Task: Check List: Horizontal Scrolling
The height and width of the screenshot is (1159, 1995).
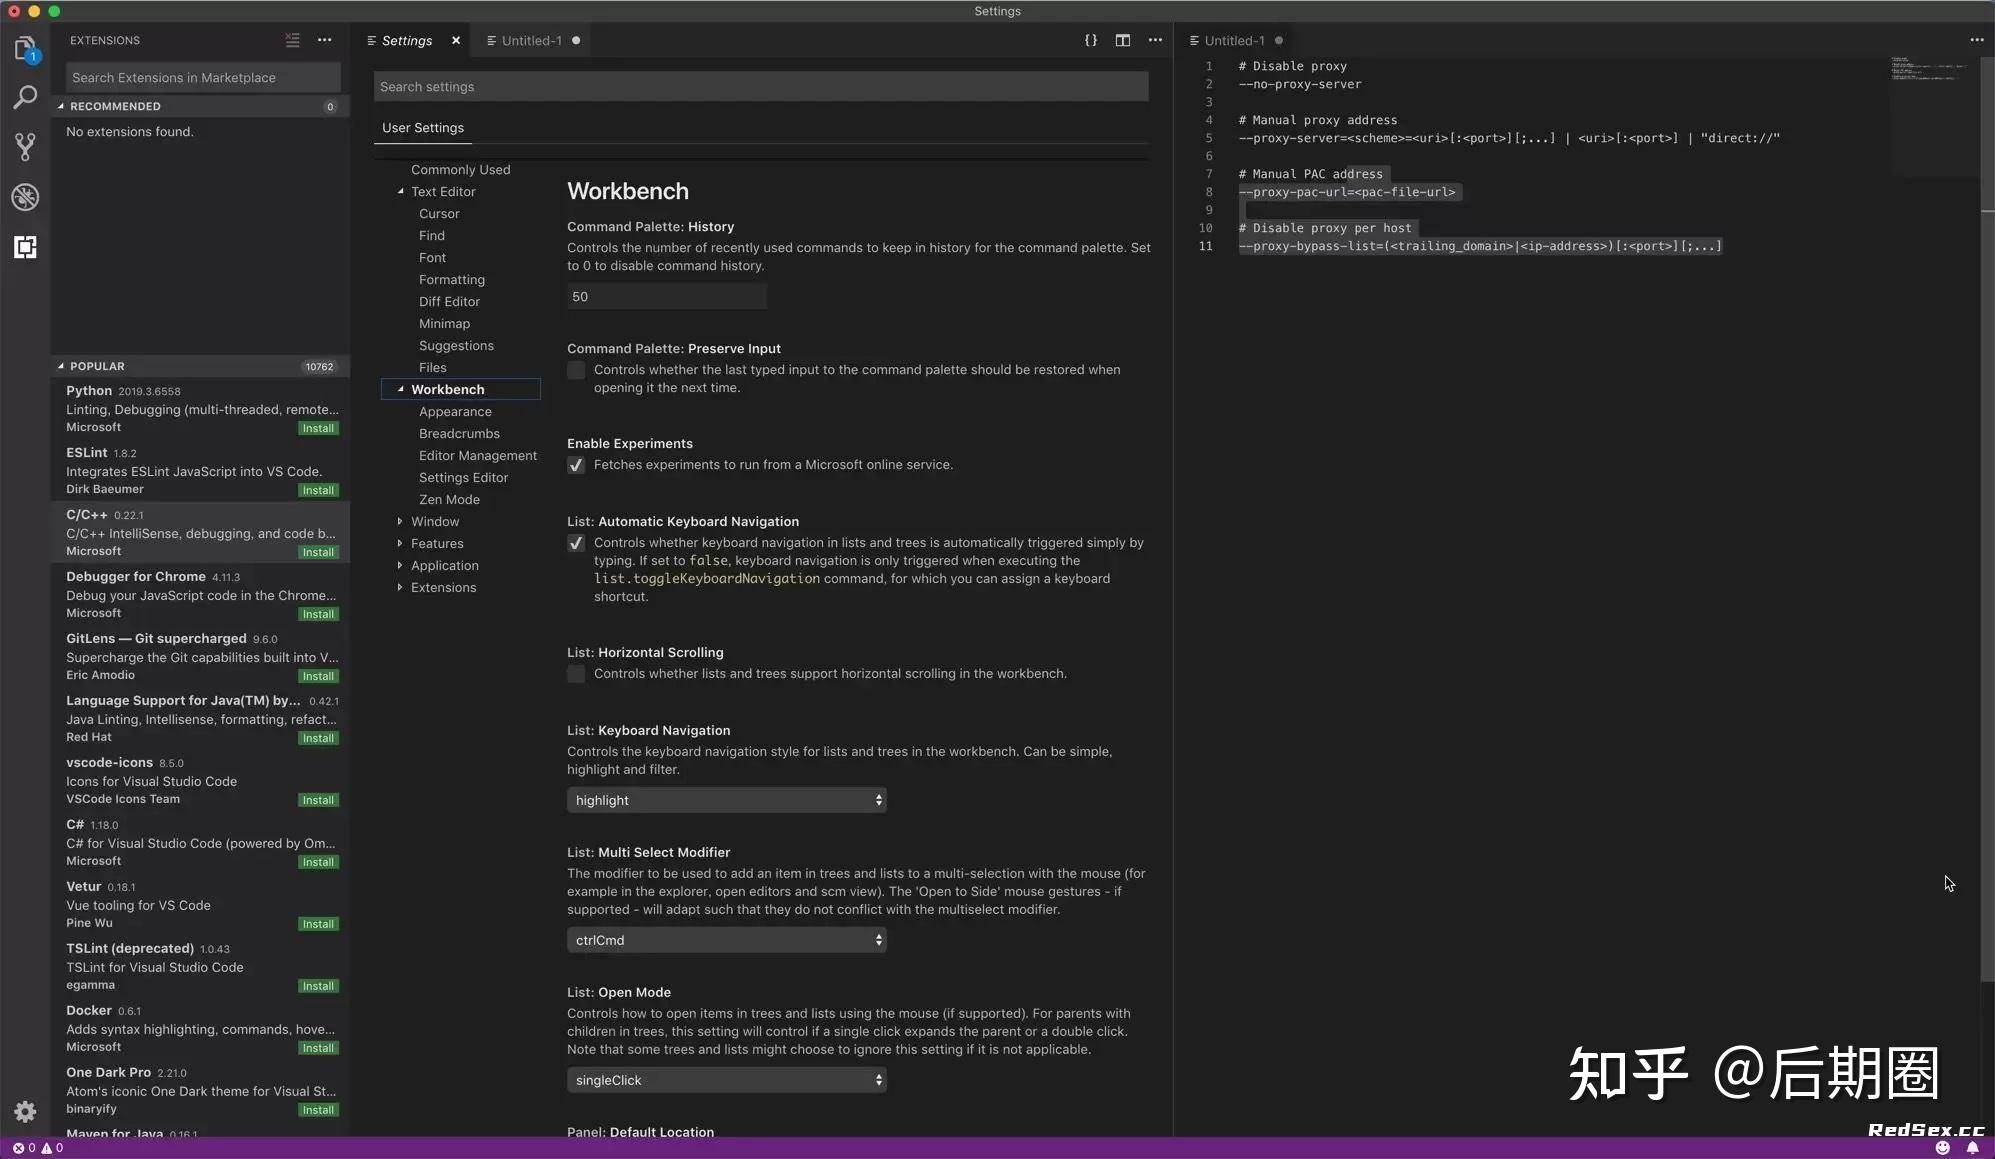Action: [576, 674]
